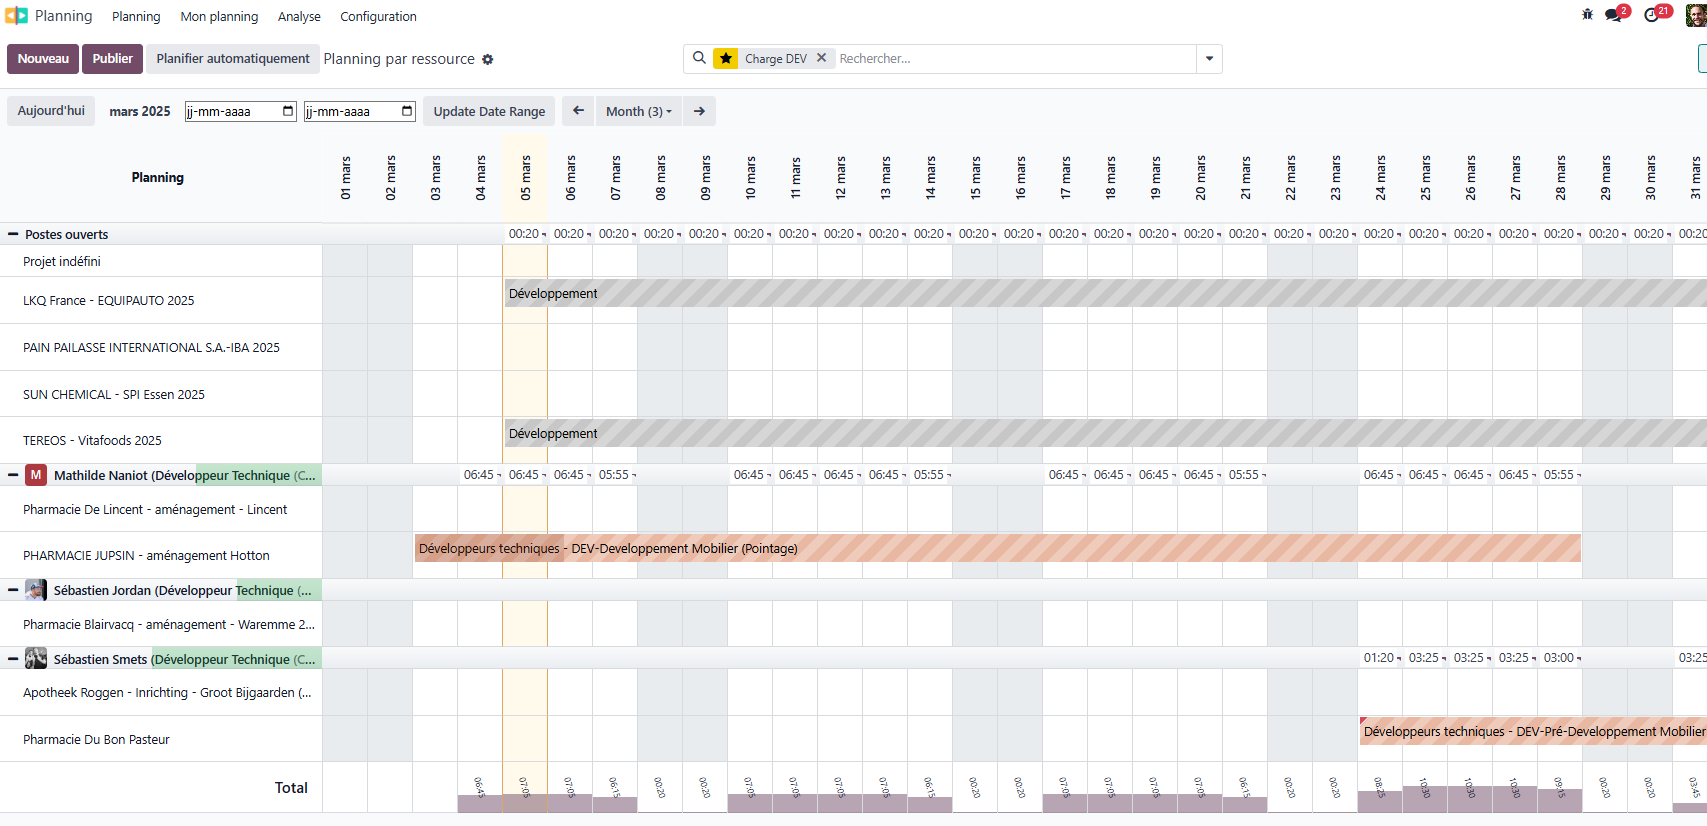Viewport: 1707px width, 826px height.
Task: Click the mars 2025 period label
Action: point(140,111)
